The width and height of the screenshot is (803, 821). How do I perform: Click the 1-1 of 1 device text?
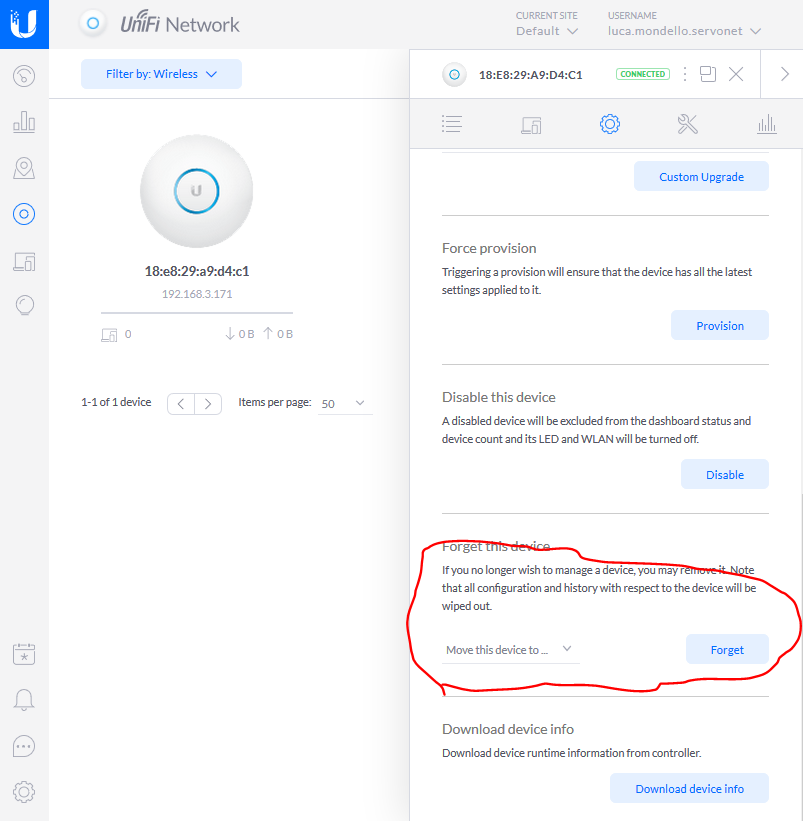tap(116, 402)
